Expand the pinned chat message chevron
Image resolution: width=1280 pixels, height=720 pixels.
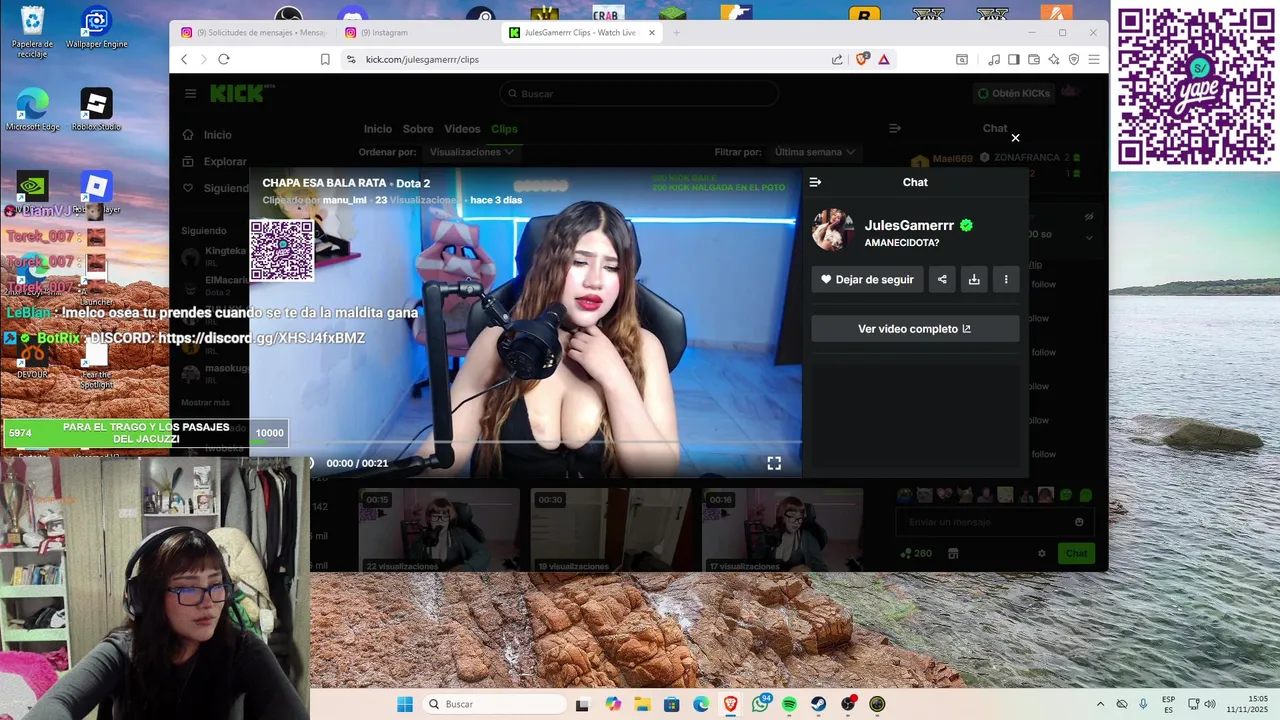1089,237
